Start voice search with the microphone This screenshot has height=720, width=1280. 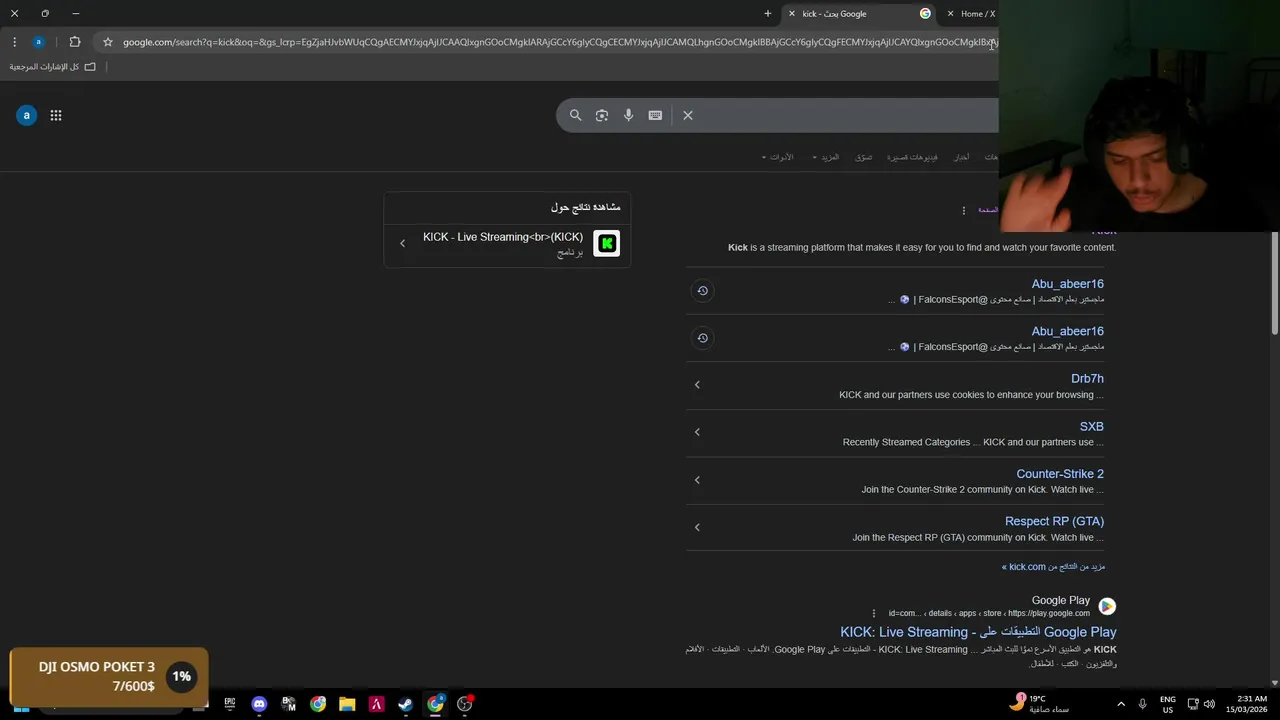tap(628, 115)
